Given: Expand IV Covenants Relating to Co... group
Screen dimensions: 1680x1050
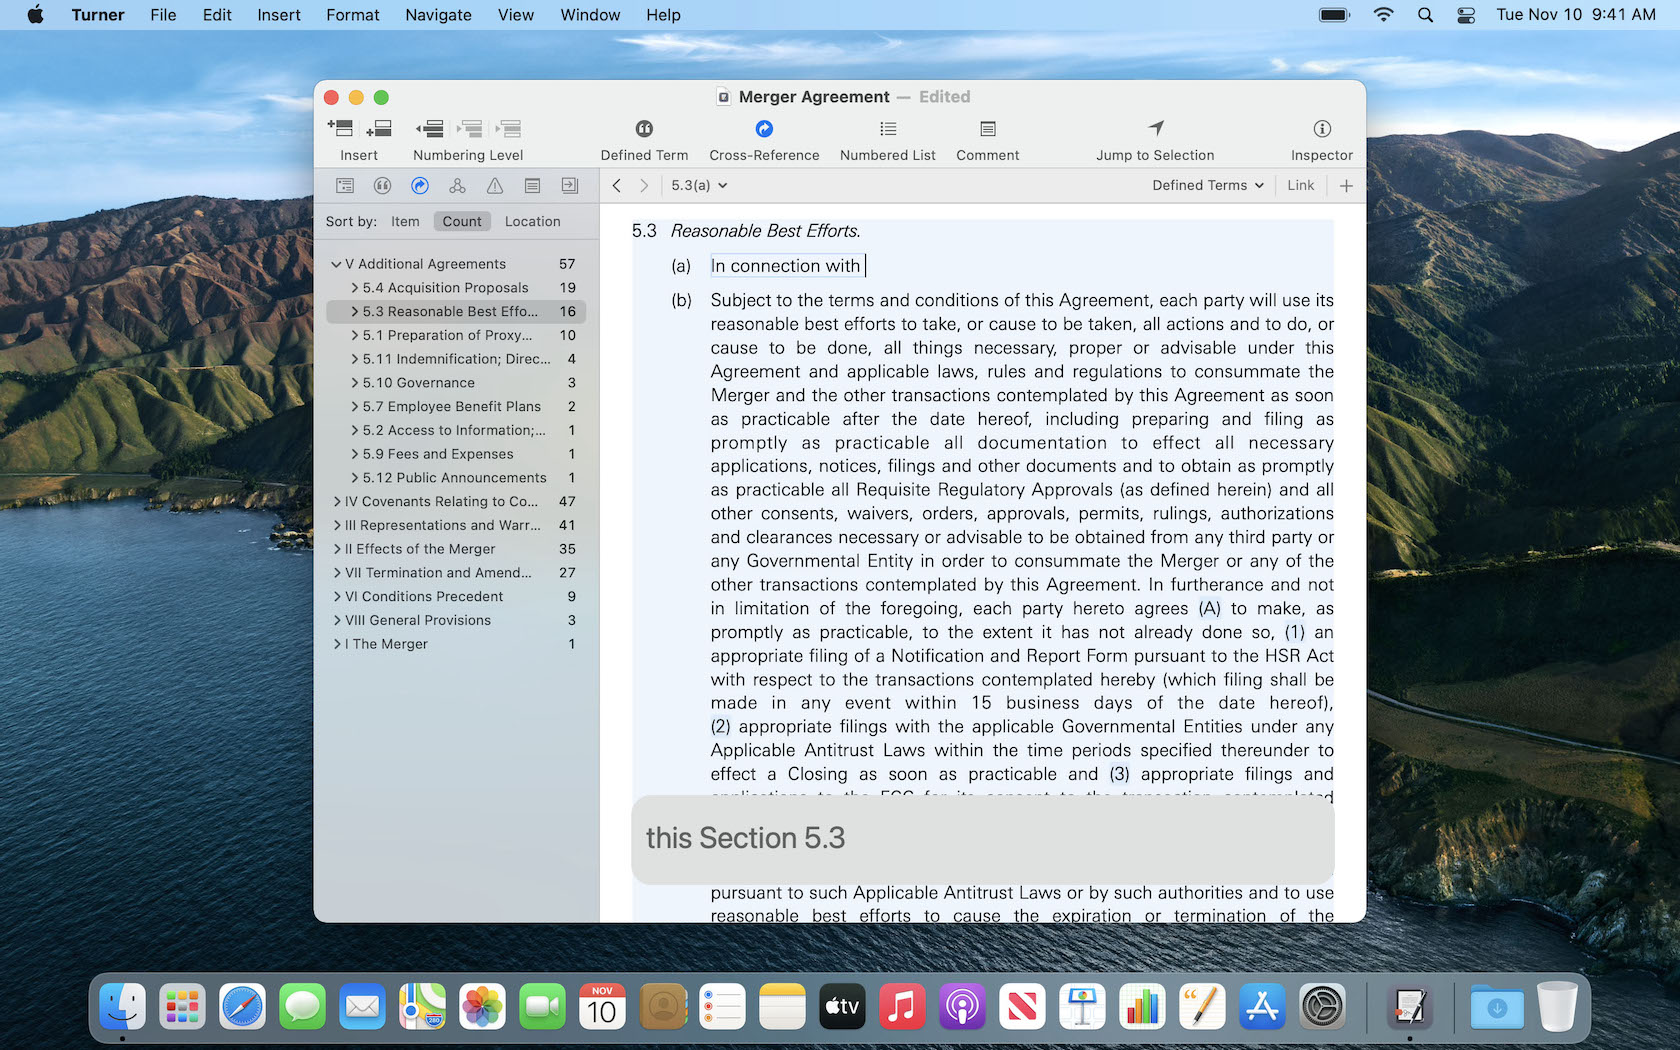Looking at the screenshot, I should [337, 502].
